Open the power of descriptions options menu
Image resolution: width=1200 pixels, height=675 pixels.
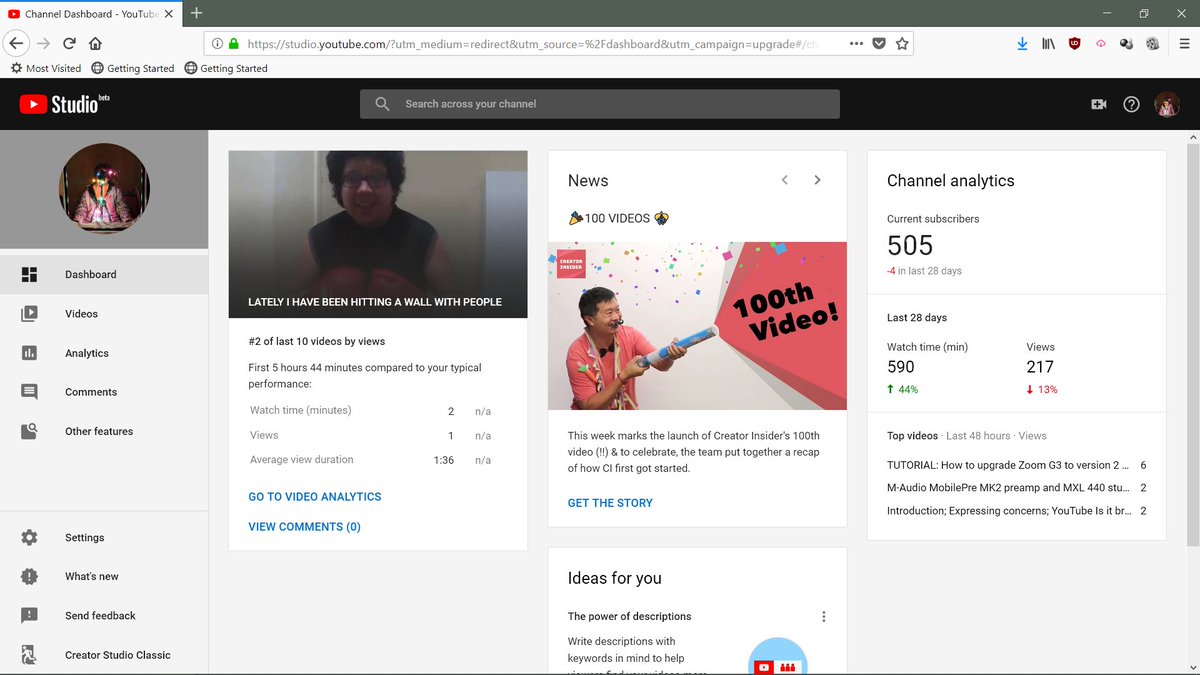[824, 617]
